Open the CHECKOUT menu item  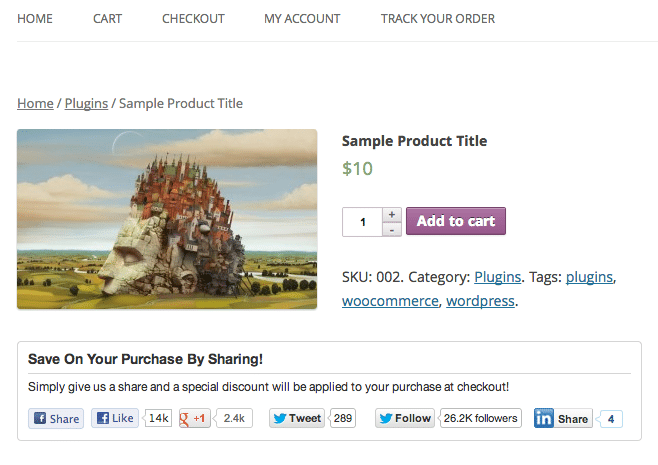(193, 19)
